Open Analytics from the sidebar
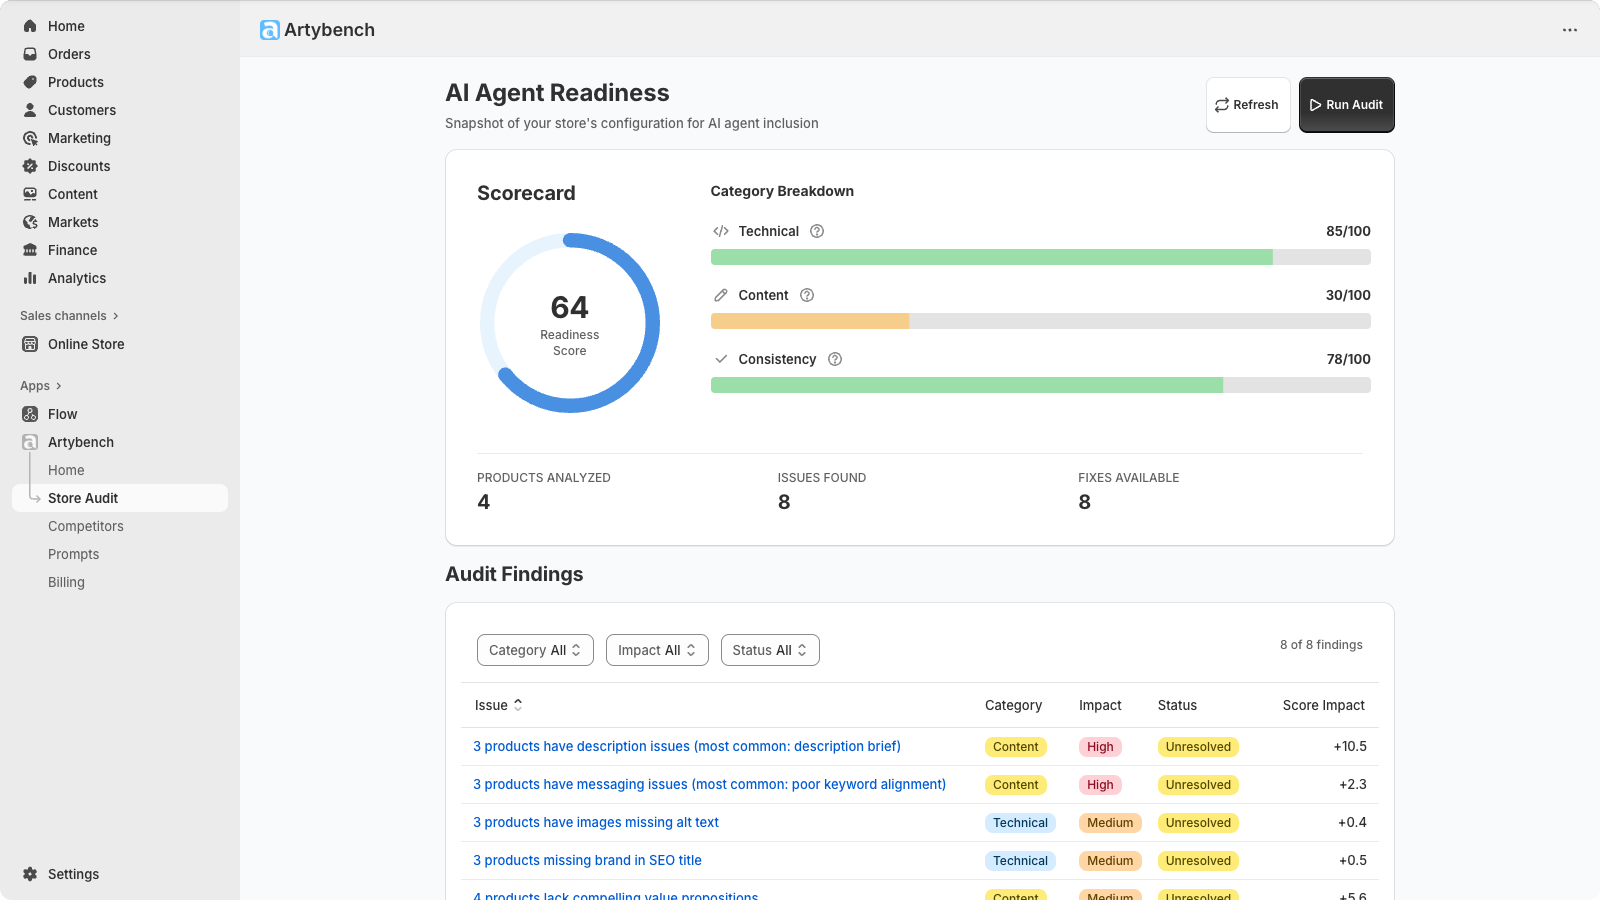 76,278
